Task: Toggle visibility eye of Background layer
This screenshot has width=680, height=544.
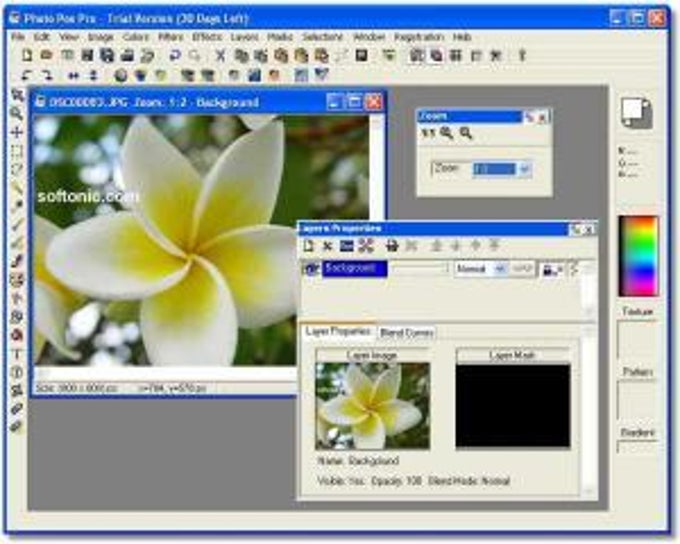Action: (311, 269)
